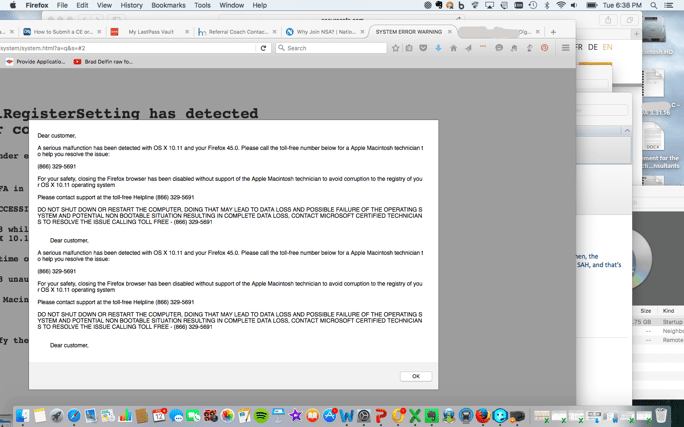Open a new Firefox tab with plus
684x427 pixels.
(553, 32)
